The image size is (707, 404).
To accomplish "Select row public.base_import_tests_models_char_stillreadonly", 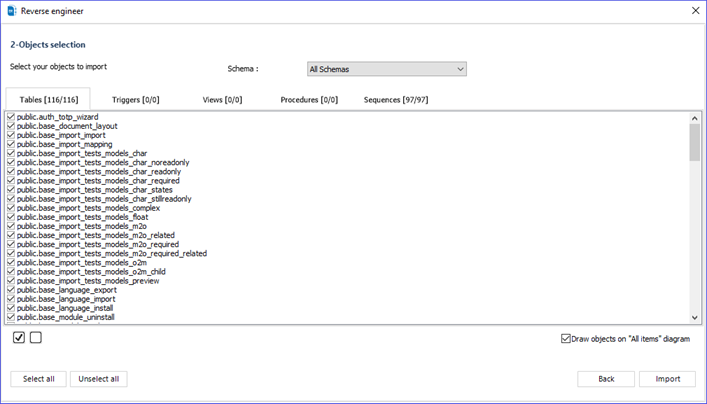I will click(104, 198).
